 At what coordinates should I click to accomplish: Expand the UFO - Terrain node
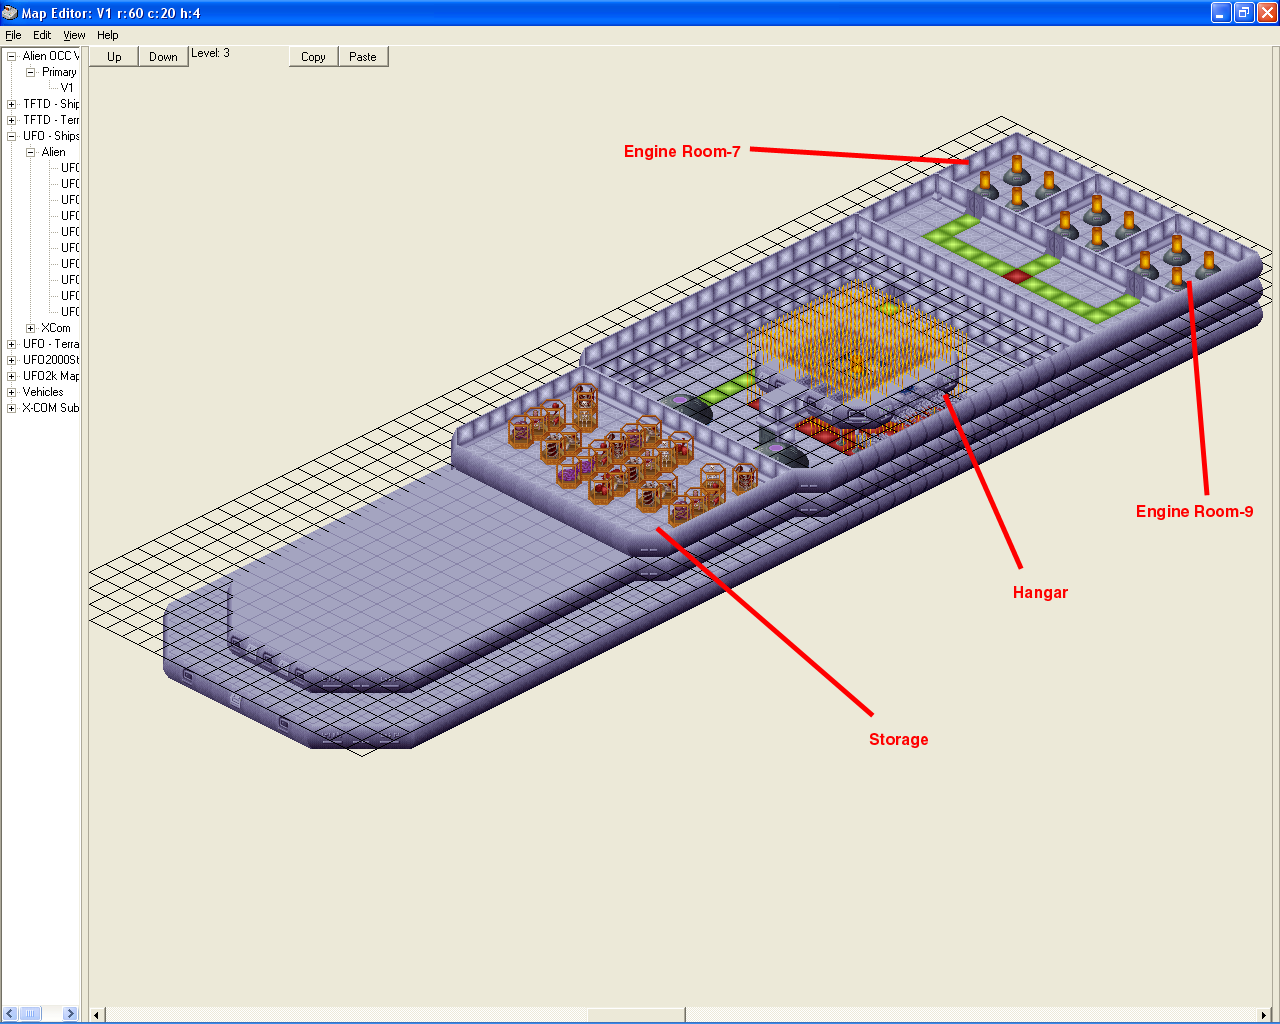point(12,344)
